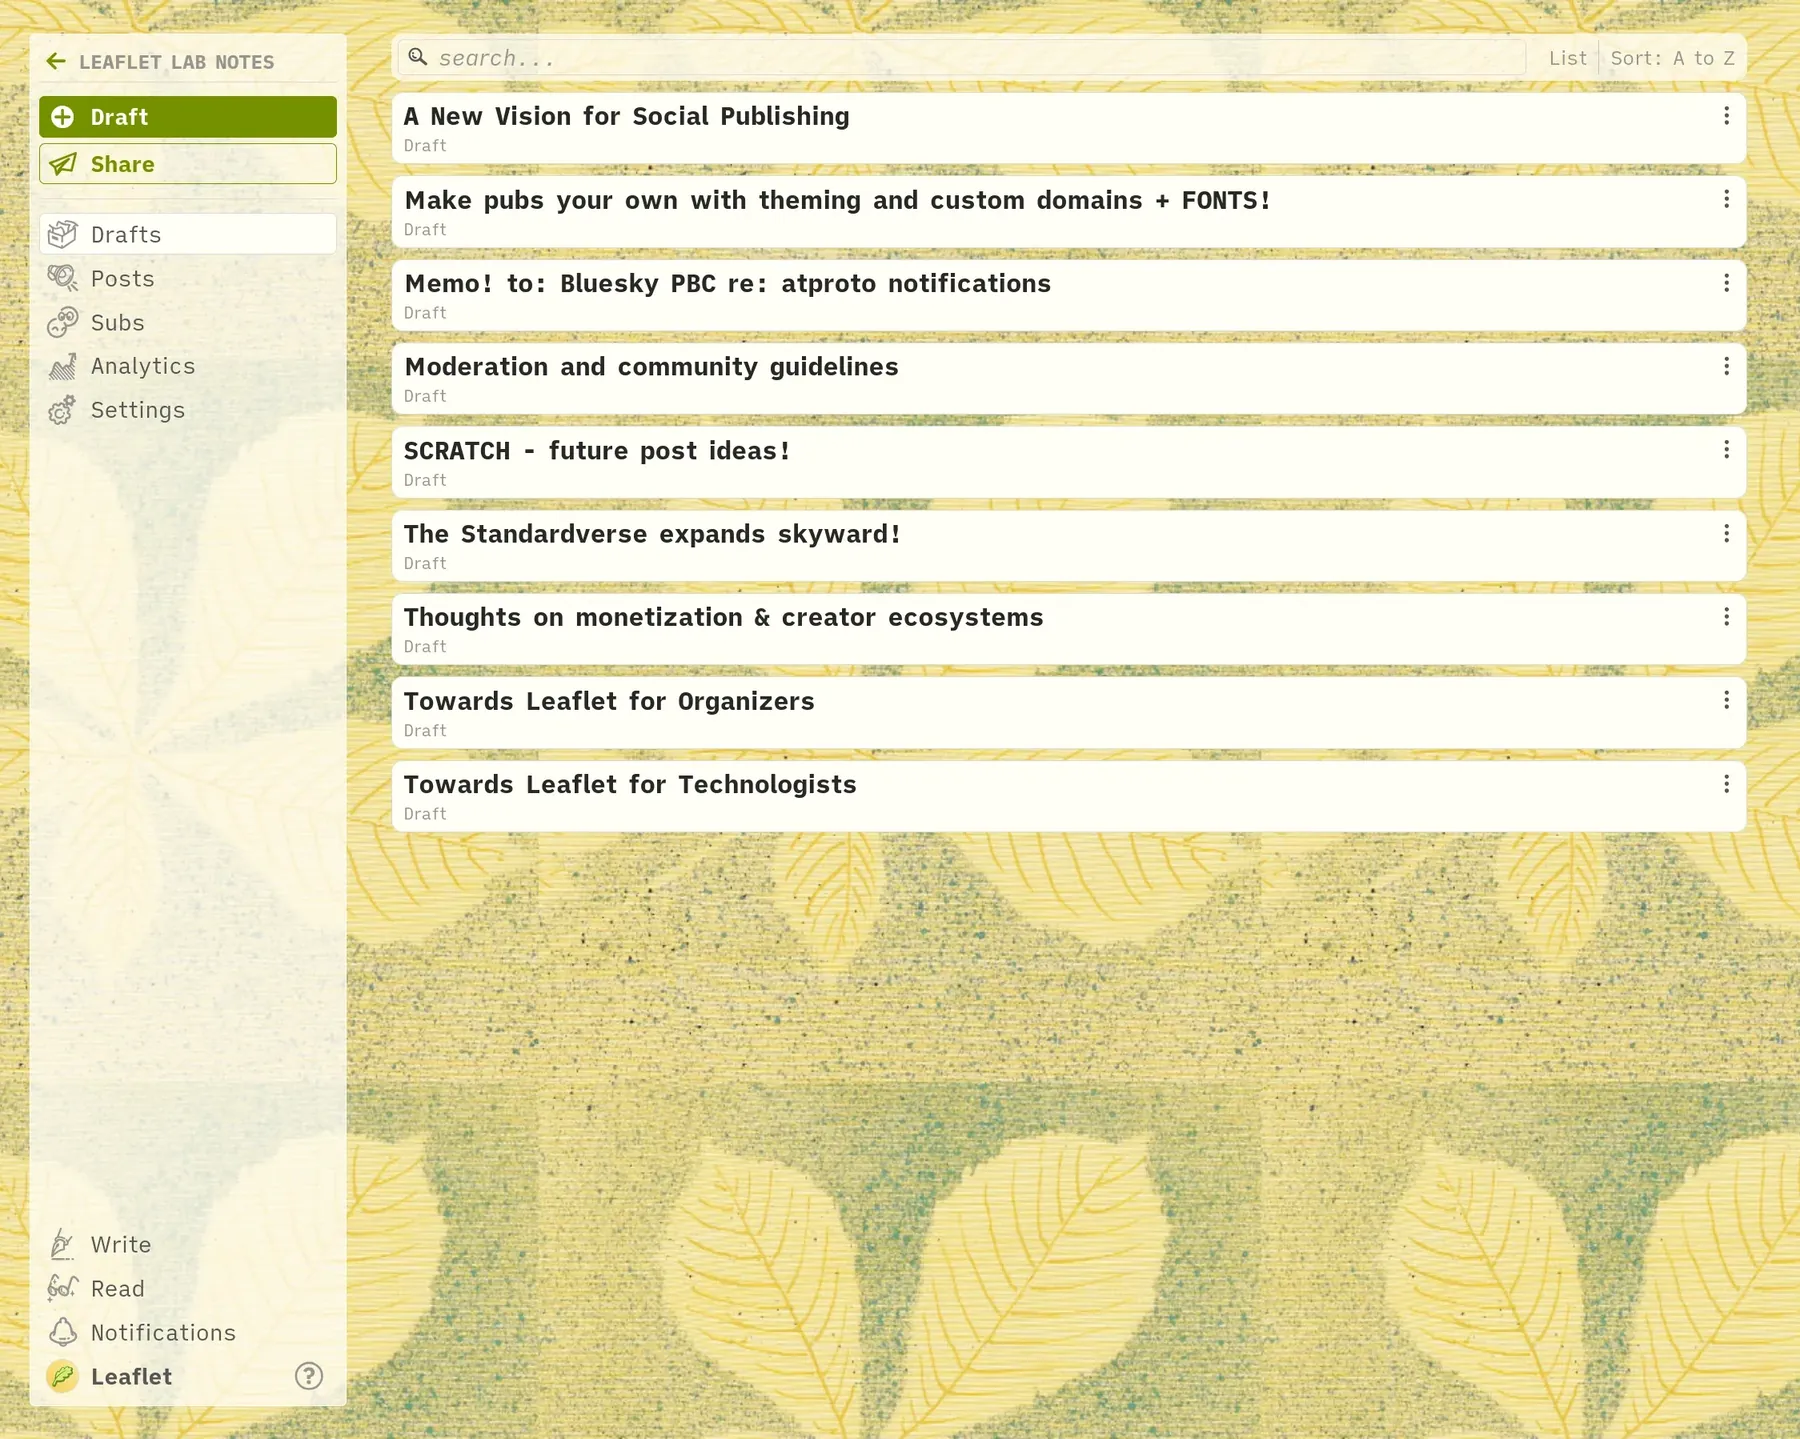Click the paper plane Share icon
This screenshot has width=1800, height=1439.
tap(63, 164)
